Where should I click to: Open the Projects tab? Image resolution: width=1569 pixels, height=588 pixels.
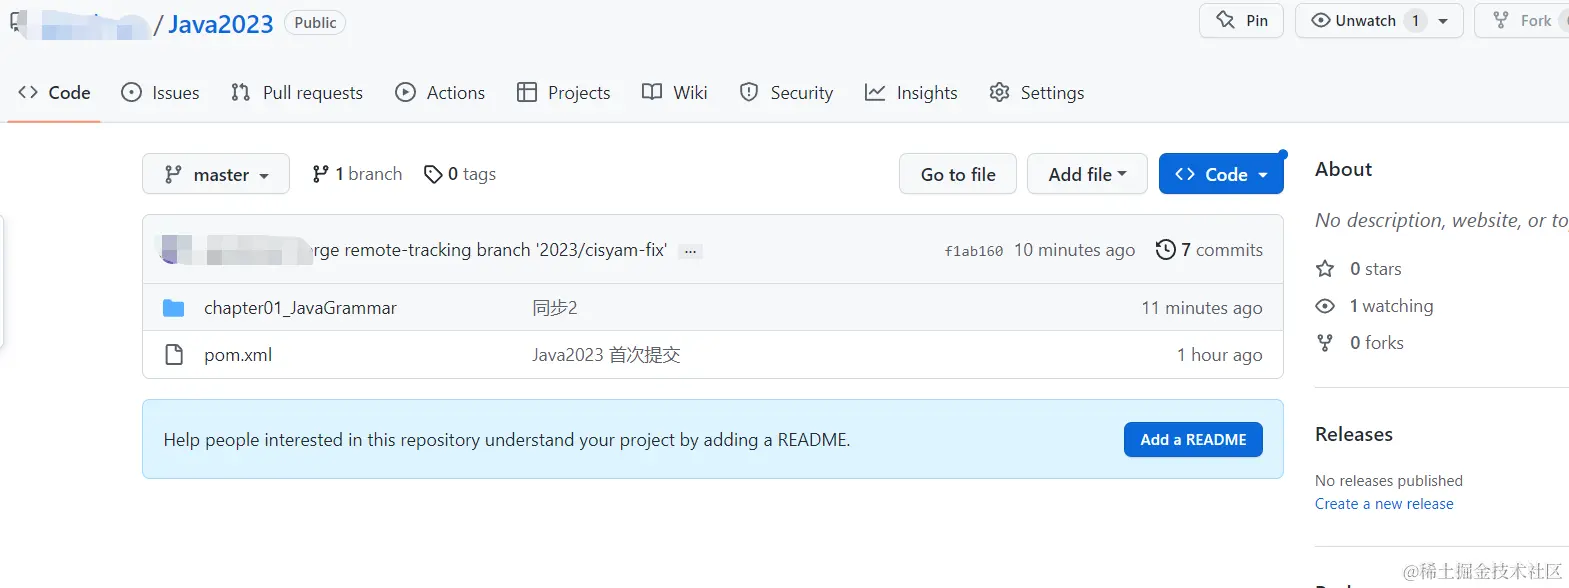click(563, 93)
